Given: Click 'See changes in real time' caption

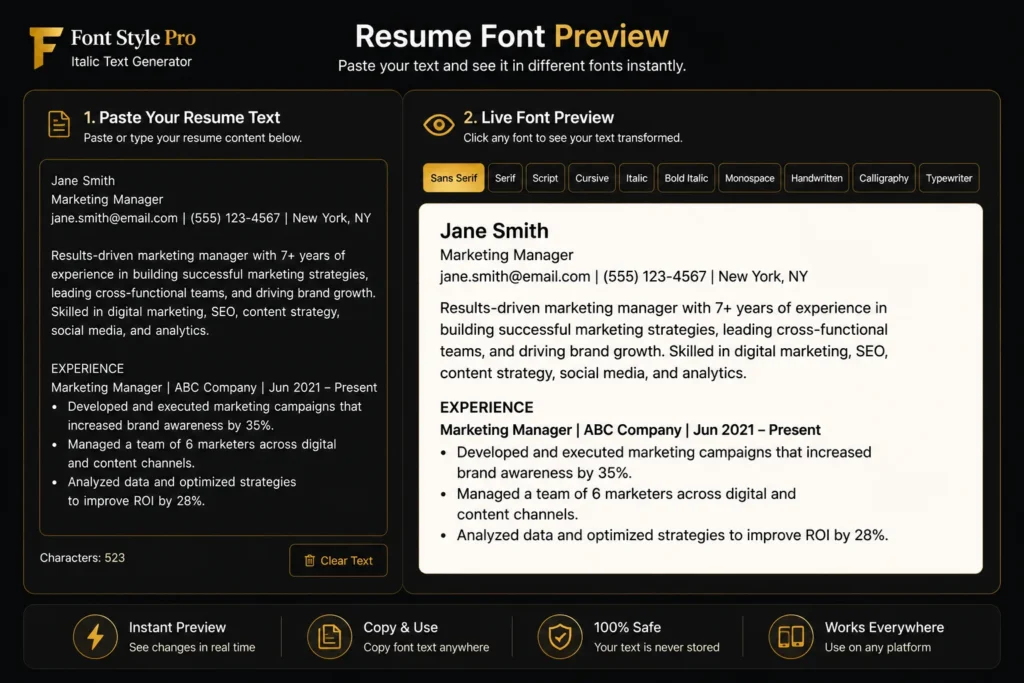Looking at the screenshot, I should [192, 647].
